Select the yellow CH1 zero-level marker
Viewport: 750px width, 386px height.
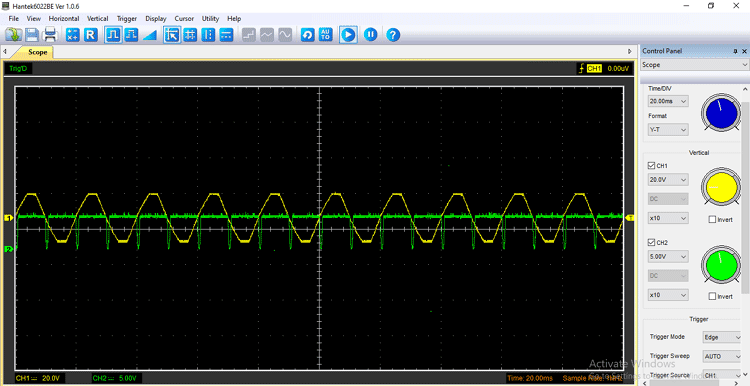[x=8, y=218]
